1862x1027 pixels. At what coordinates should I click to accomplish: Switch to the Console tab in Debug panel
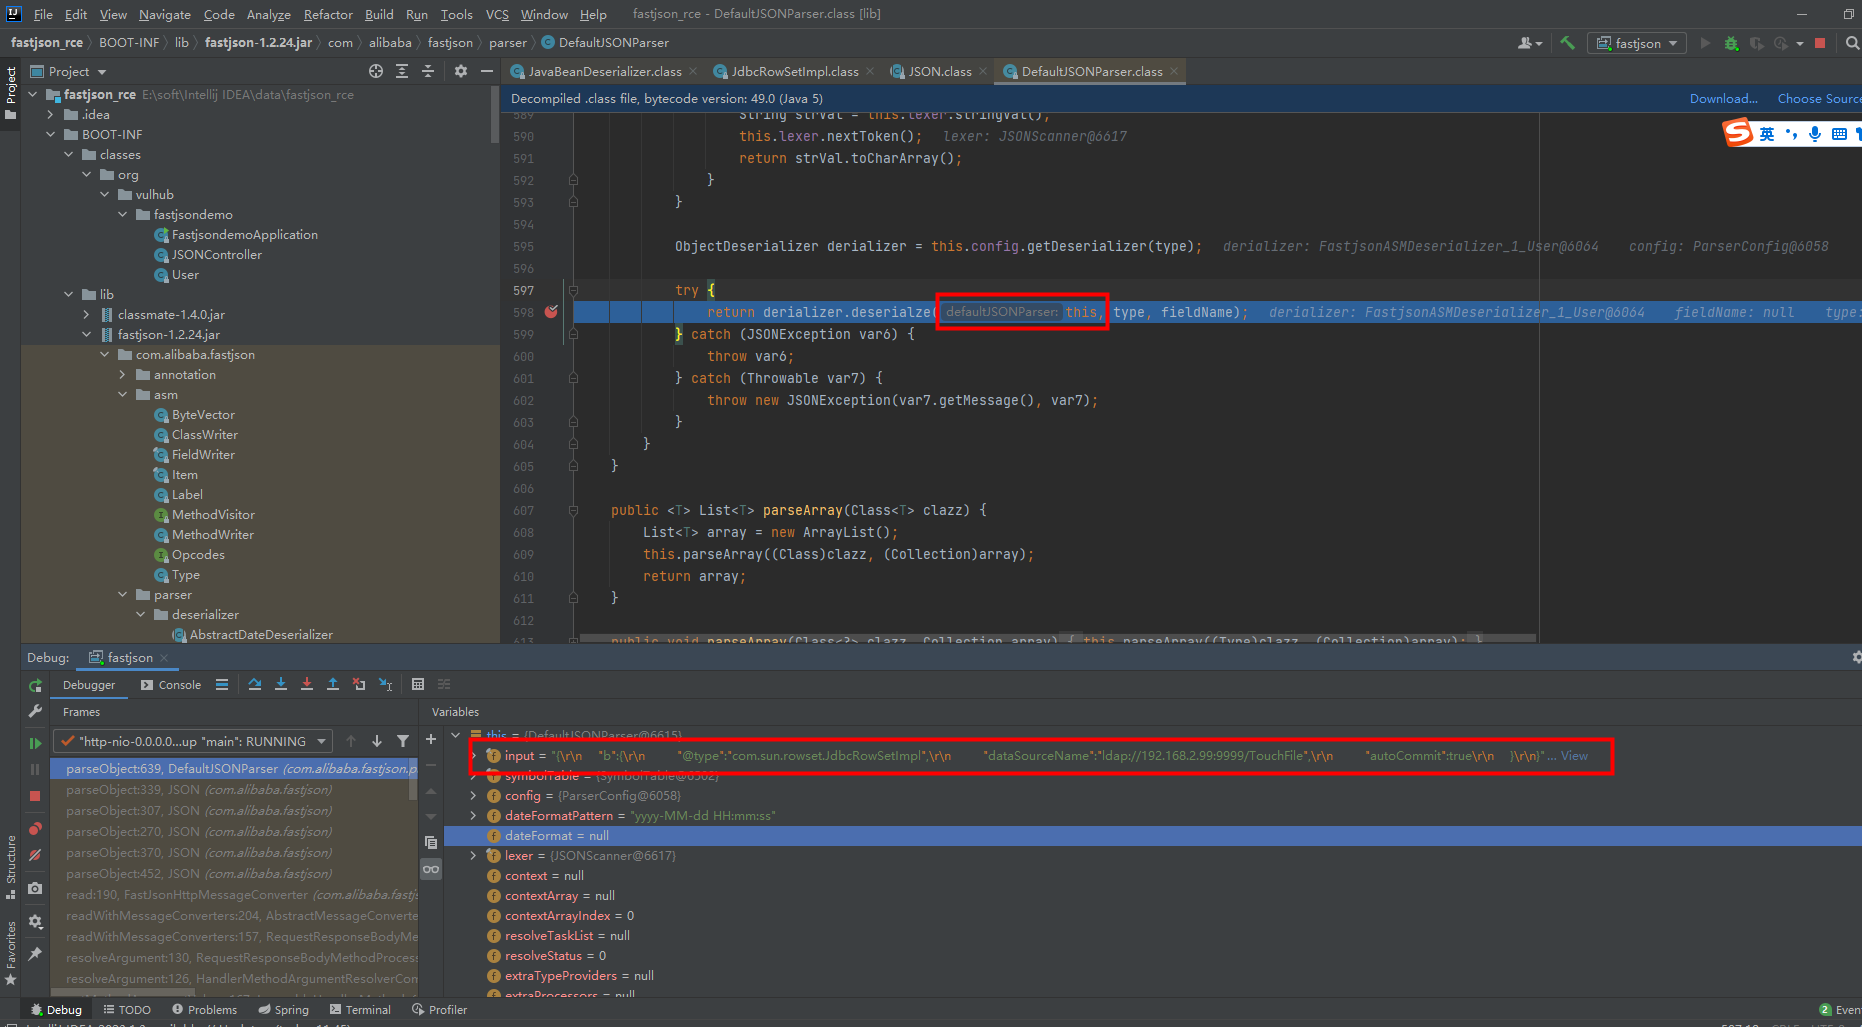coord(171,684)
